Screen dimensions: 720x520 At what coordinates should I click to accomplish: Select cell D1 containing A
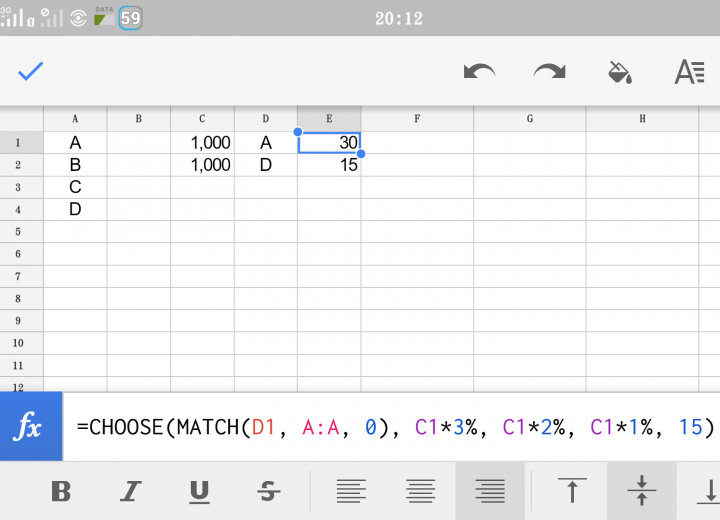pos(266,143)
